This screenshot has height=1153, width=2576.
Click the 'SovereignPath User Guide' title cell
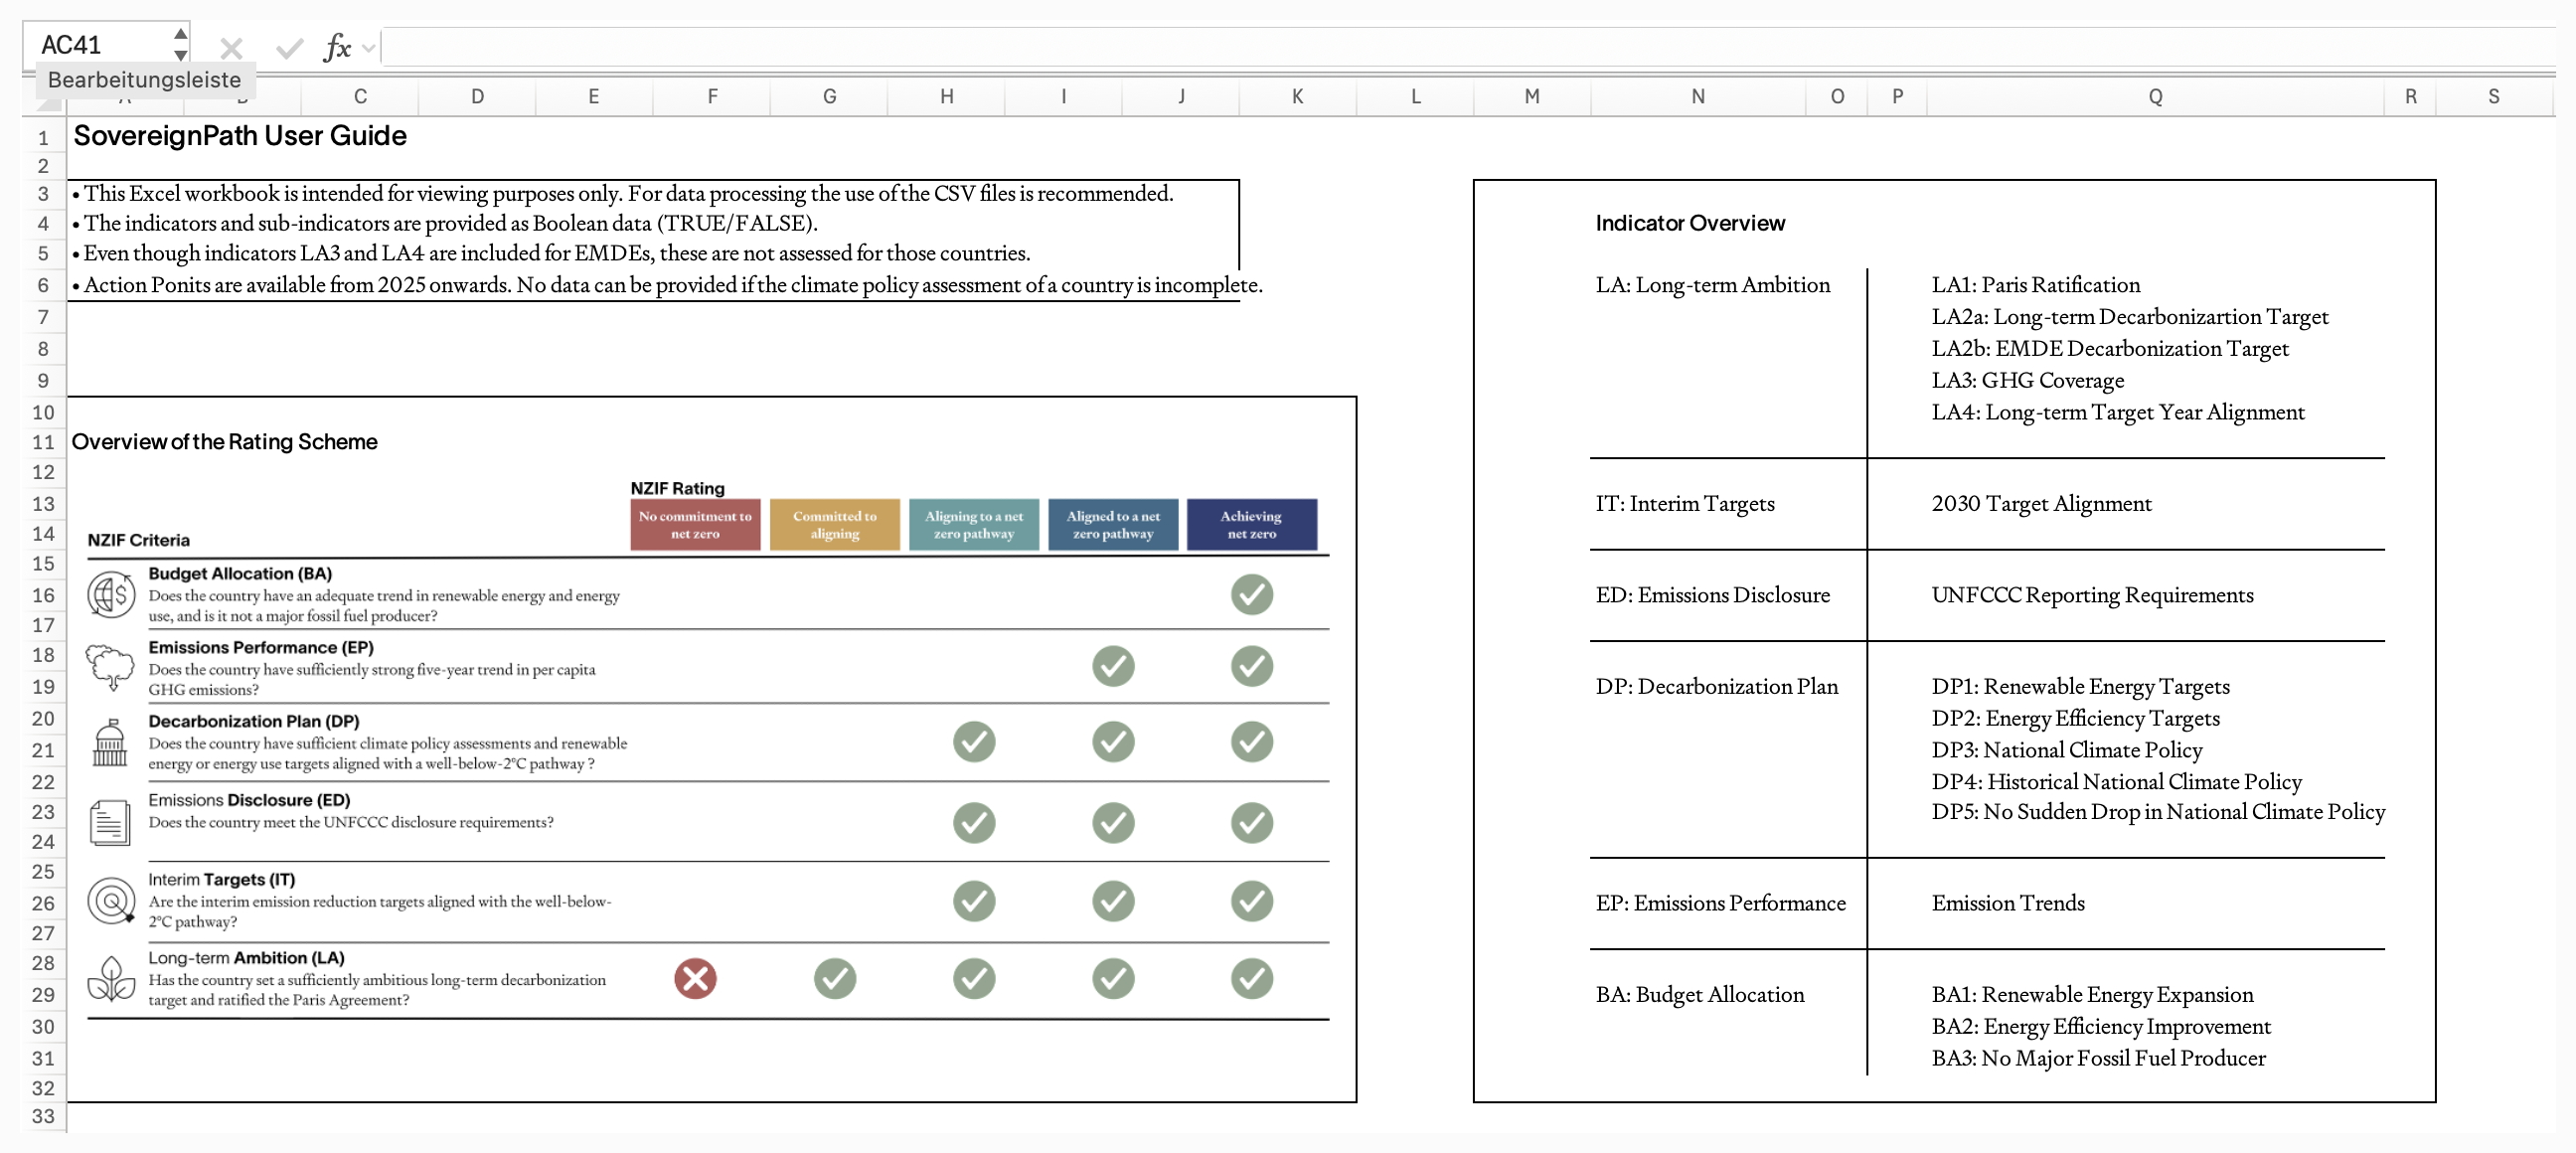pyautogui.click(x=240, y=136)
